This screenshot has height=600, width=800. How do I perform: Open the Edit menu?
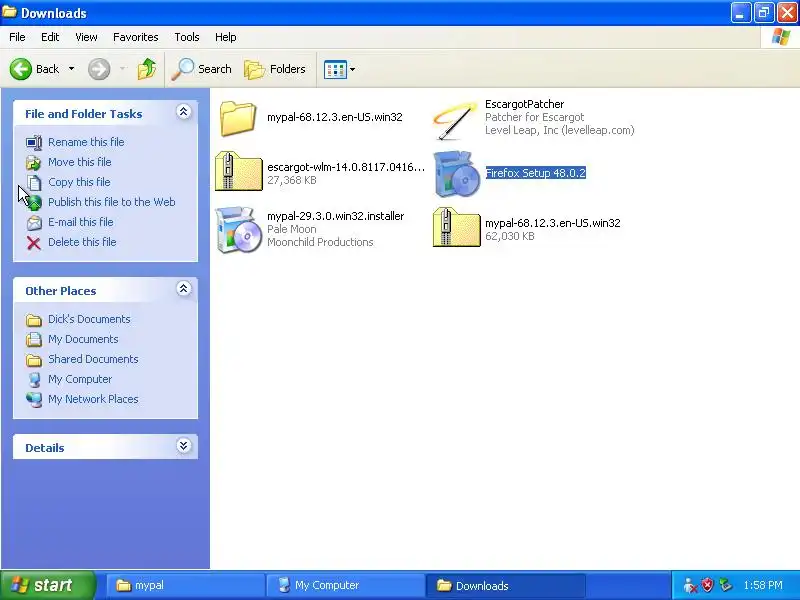50,37
